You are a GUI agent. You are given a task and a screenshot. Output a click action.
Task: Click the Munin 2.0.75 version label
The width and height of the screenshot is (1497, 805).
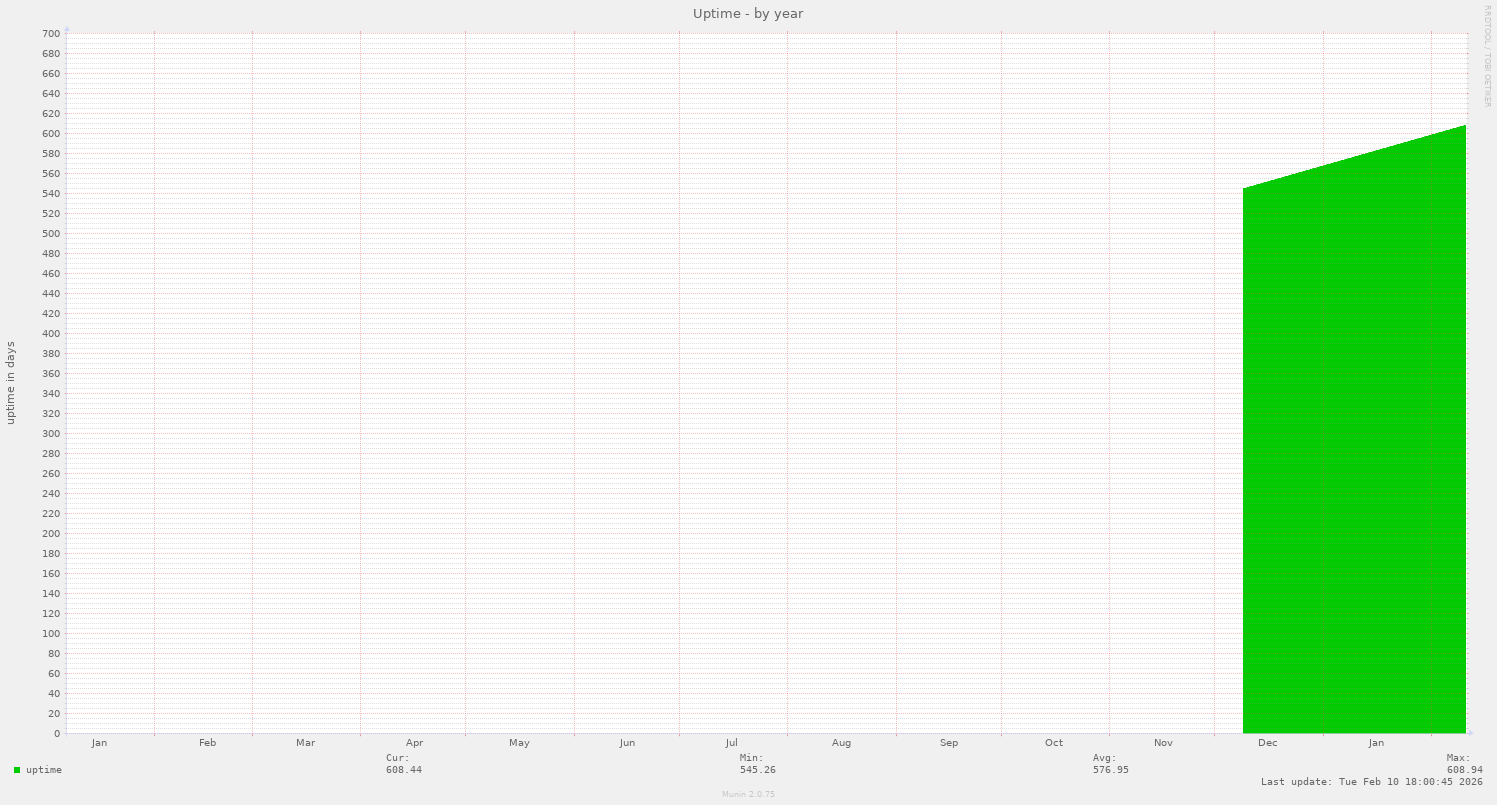coord(747,794)
